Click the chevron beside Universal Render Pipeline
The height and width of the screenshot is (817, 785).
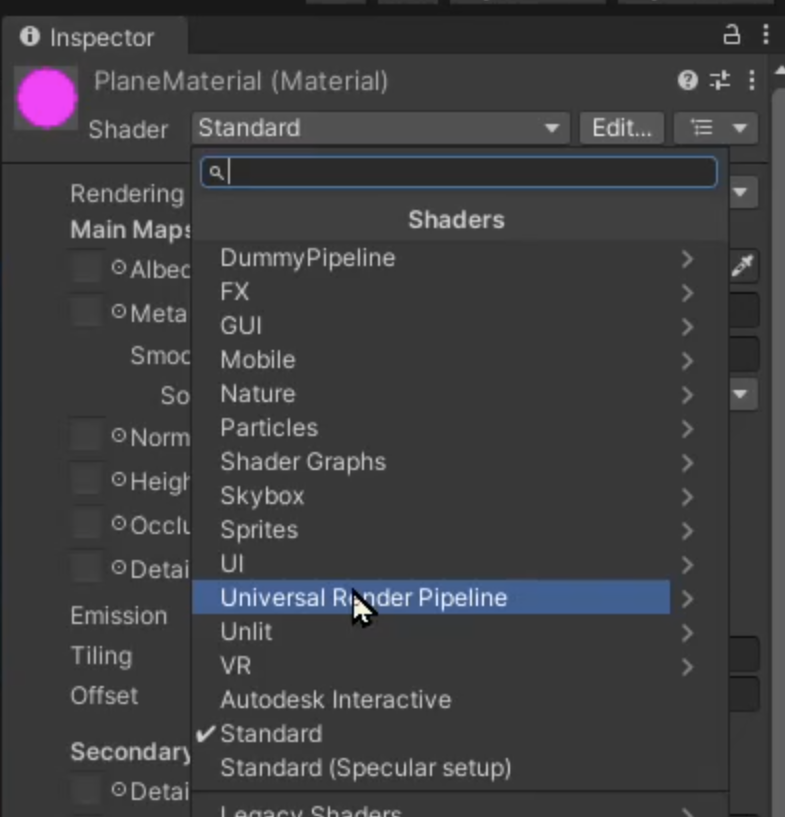point(688,599)
